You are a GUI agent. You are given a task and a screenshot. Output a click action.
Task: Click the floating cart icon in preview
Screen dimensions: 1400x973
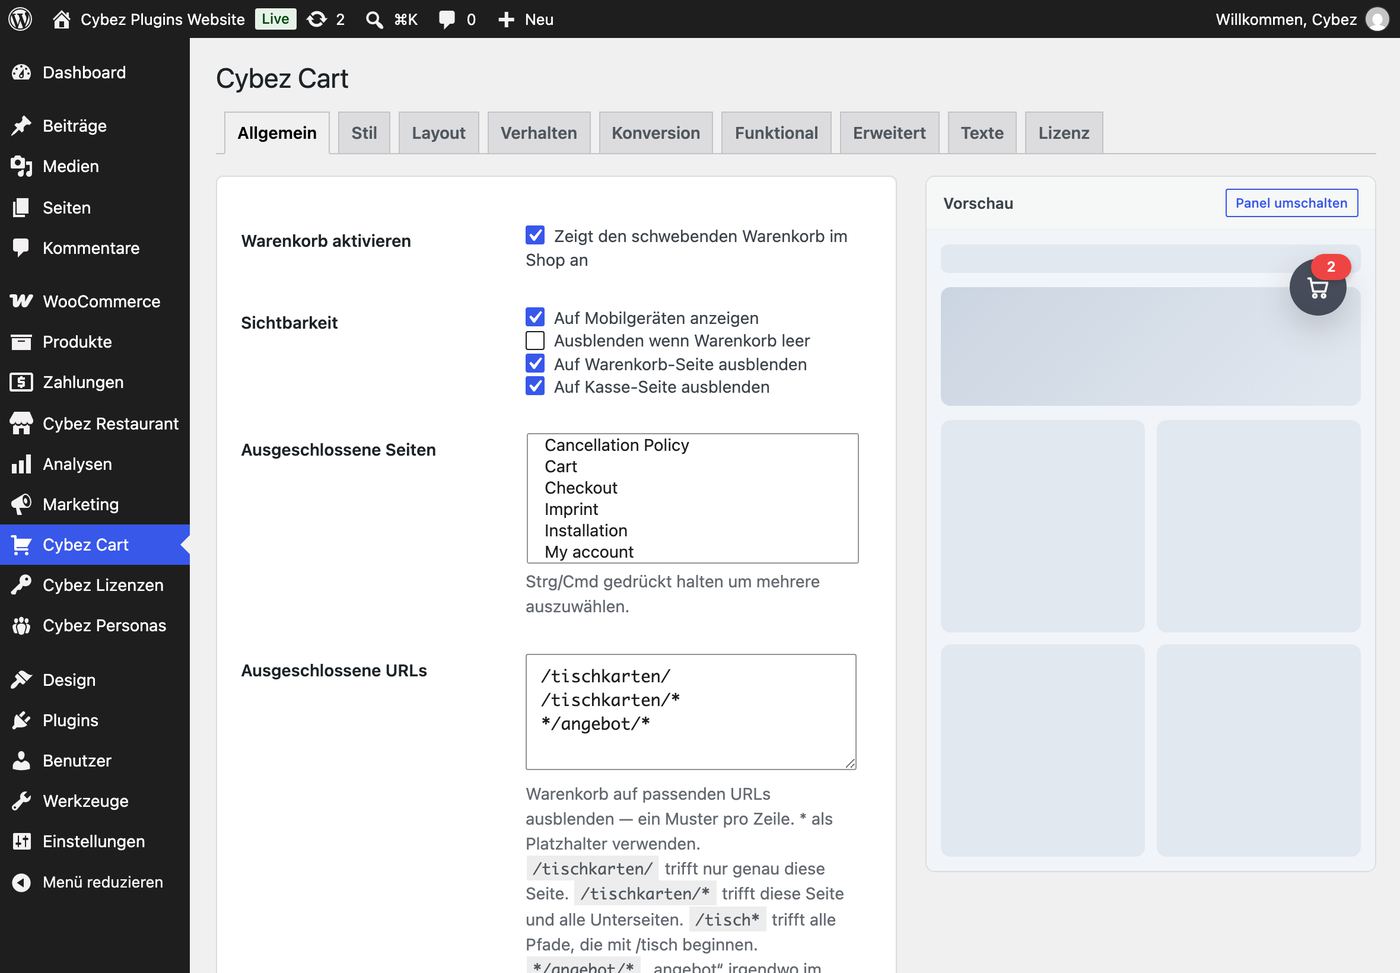coord(1318,288)
